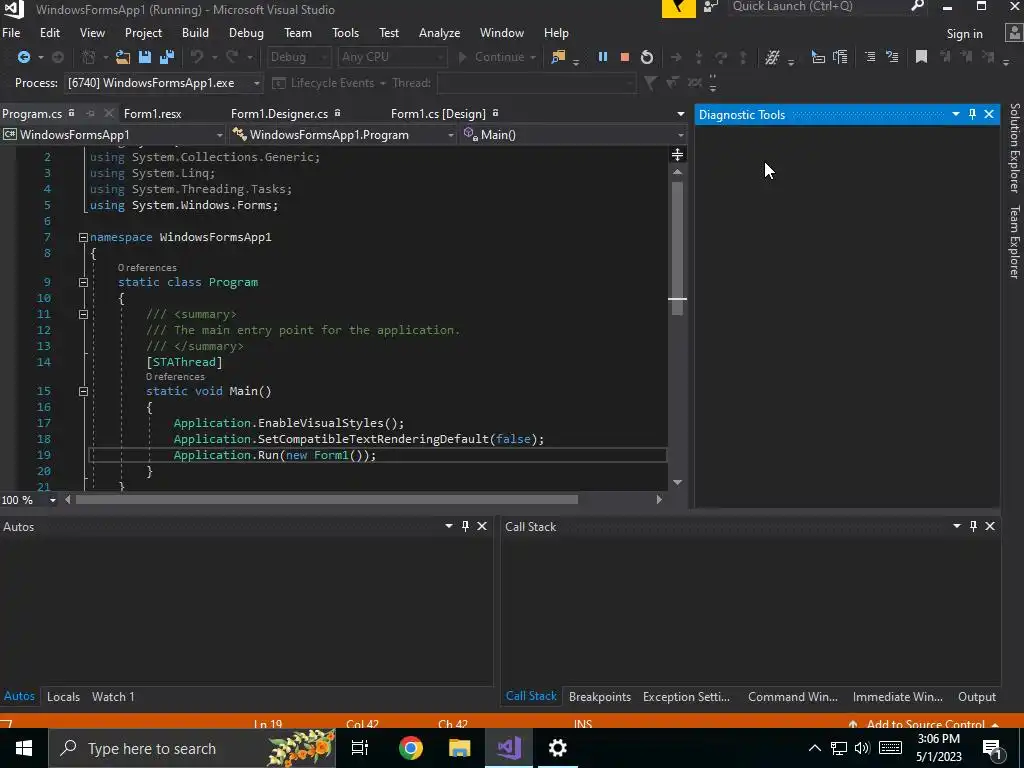The height and width of the screenshot is (768, 1024).
Task: Toggle pin on Program.cs tab
Action: [x=90, y=114]
